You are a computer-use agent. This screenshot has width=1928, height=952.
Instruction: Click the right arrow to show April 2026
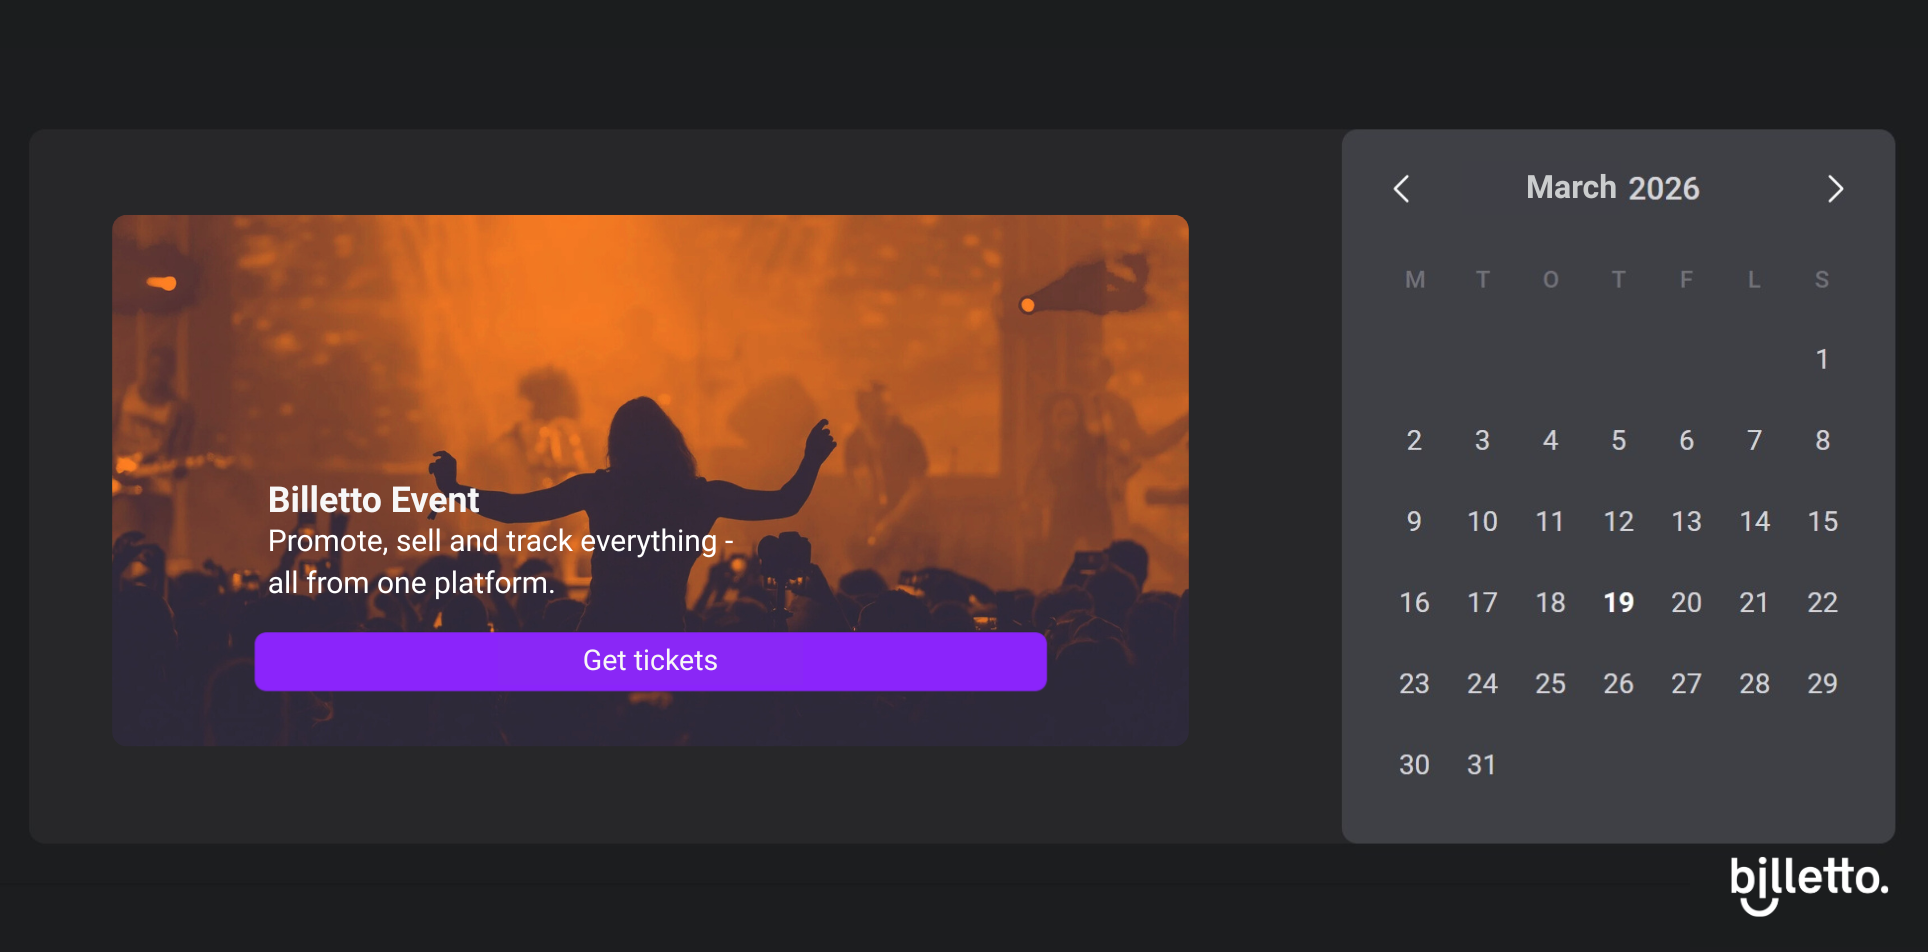pos(1835,188)
